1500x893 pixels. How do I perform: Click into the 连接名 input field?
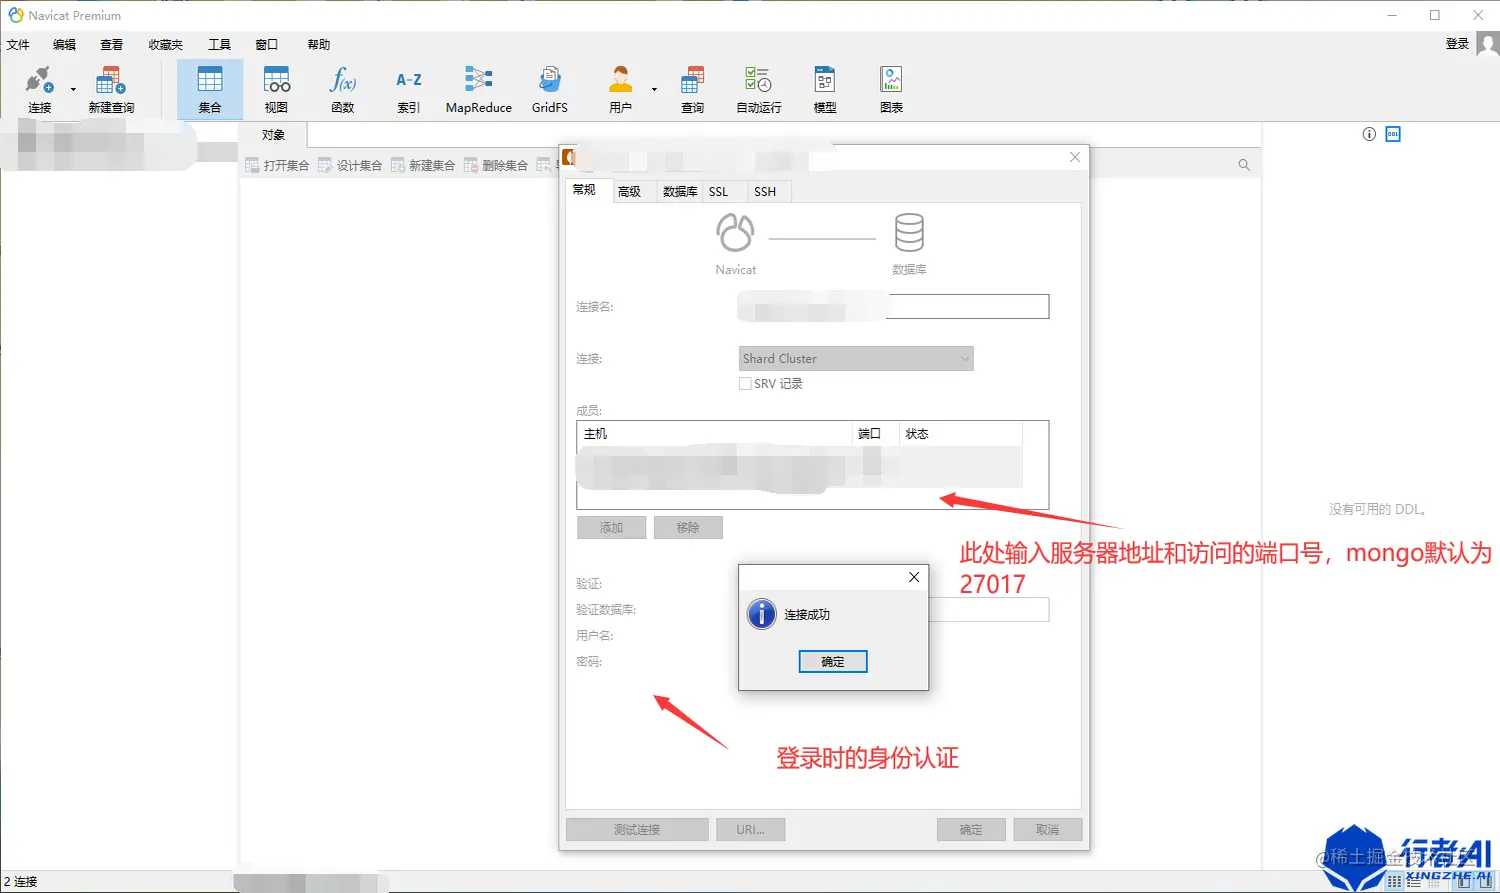click(x=894, y=306)
